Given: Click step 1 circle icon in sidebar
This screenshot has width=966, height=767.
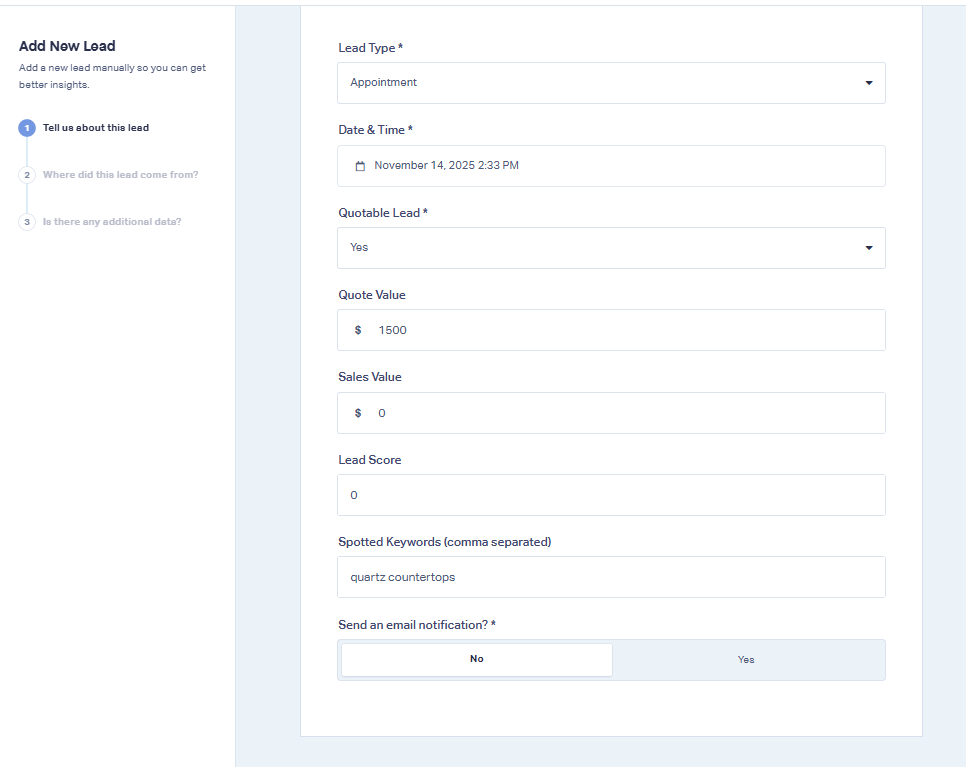Looking at the screenshot, I should coord(27,128).
